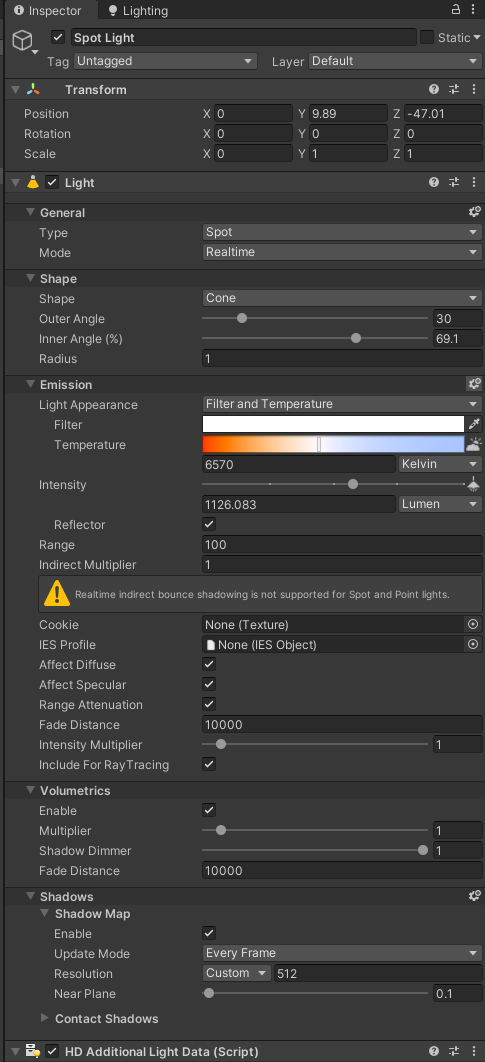Pick Filter color with the eyedropper

tap(474, 424)
